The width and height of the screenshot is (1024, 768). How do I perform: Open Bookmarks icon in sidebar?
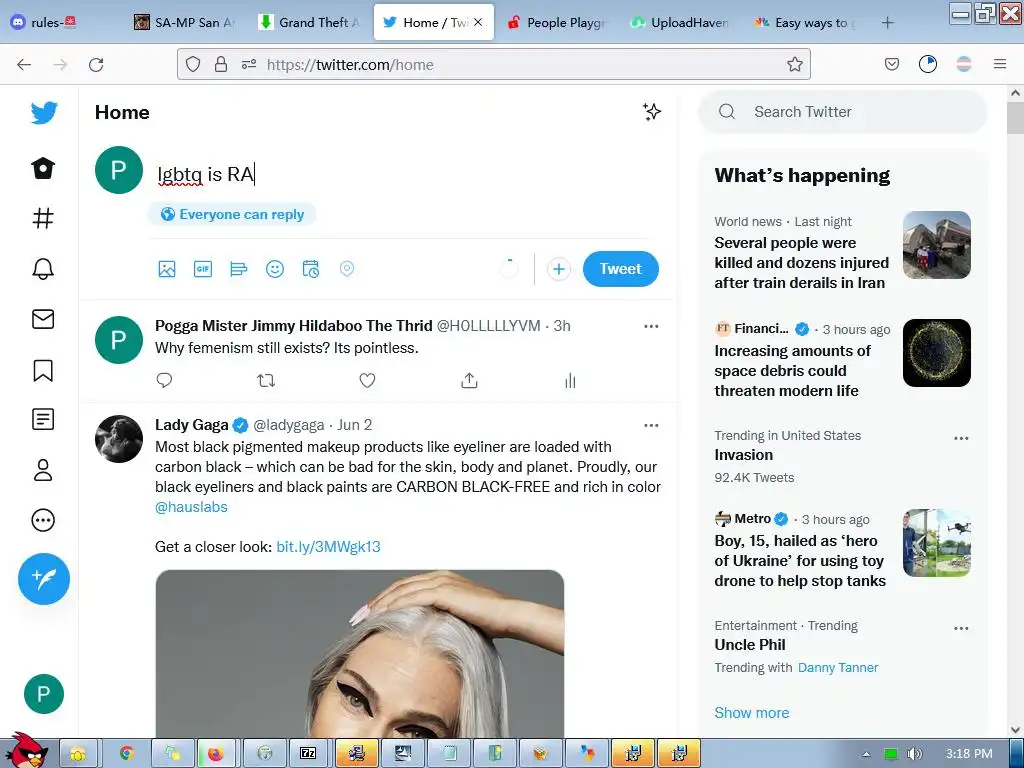tap(43, 370)
